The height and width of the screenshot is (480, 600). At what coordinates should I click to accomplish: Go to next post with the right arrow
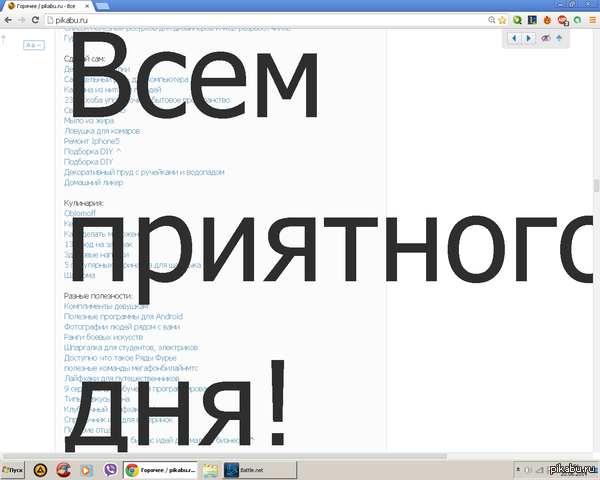(528, 38)
